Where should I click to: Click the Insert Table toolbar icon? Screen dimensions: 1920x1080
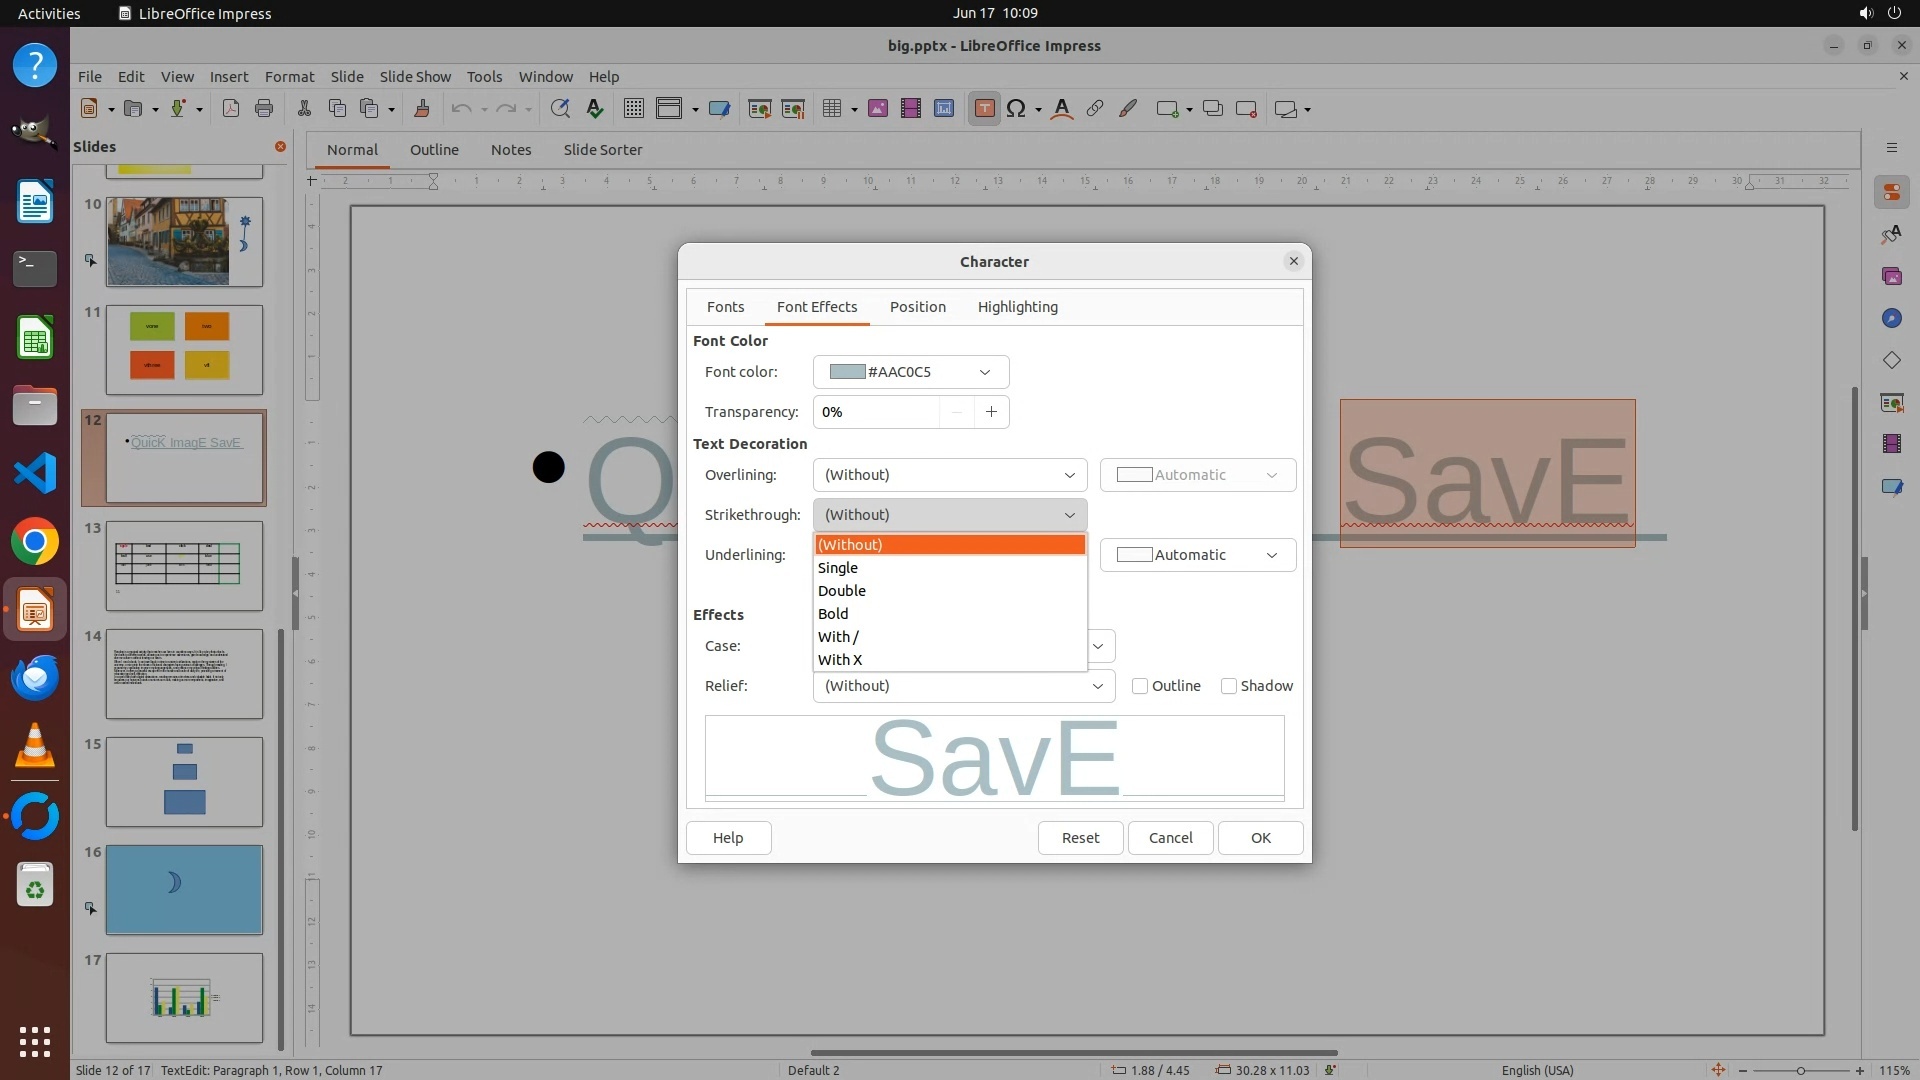tap(831, 109)
